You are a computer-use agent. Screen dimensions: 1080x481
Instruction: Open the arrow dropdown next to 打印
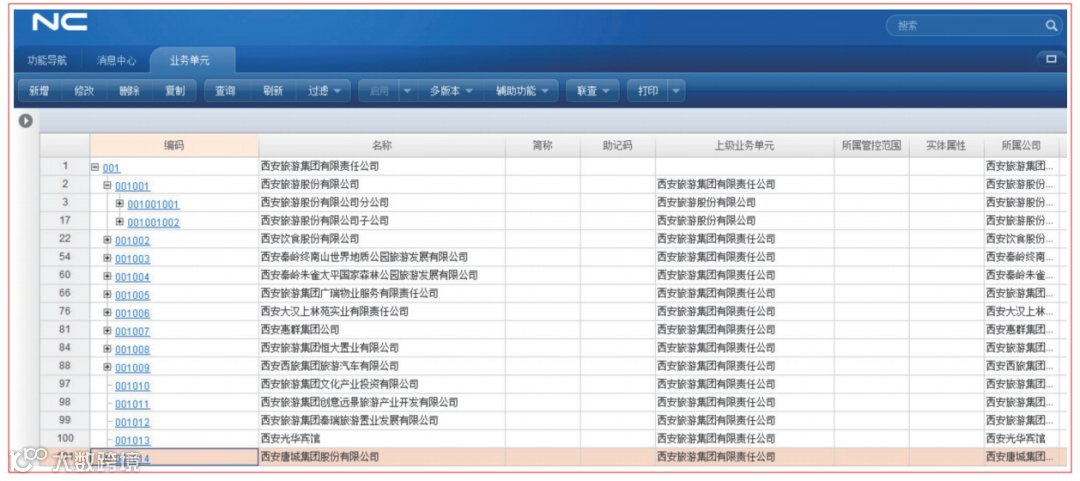coord(676,91)
